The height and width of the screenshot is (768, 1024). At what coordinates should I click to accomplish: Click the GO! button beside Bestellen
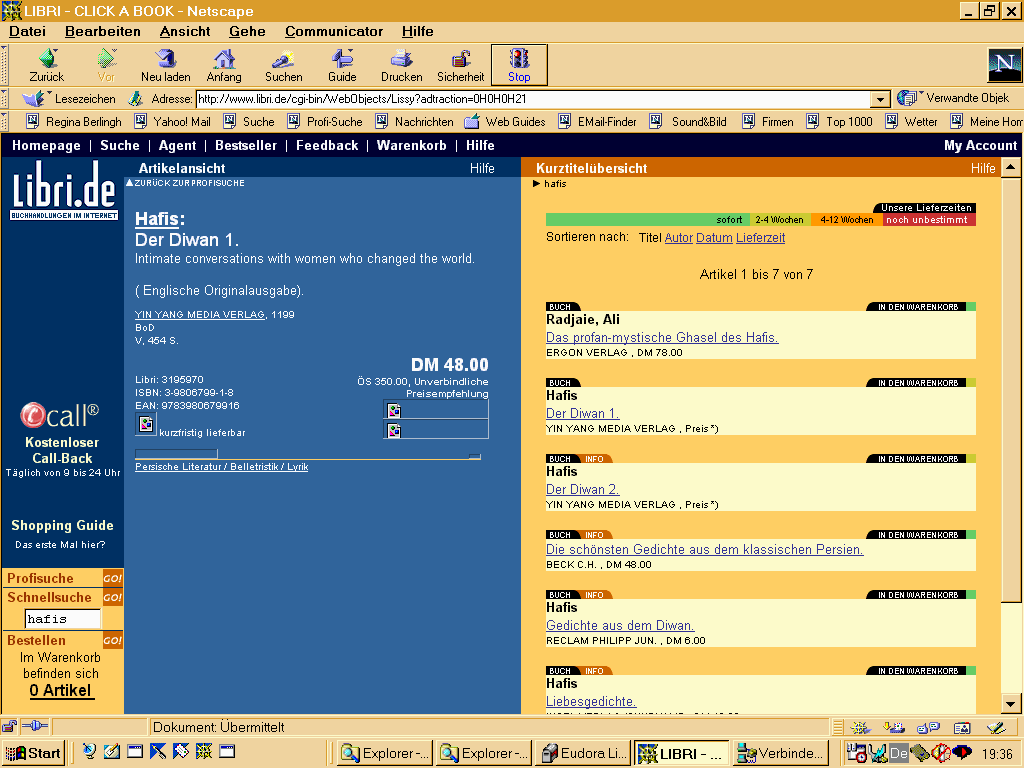tap(112, 640)
